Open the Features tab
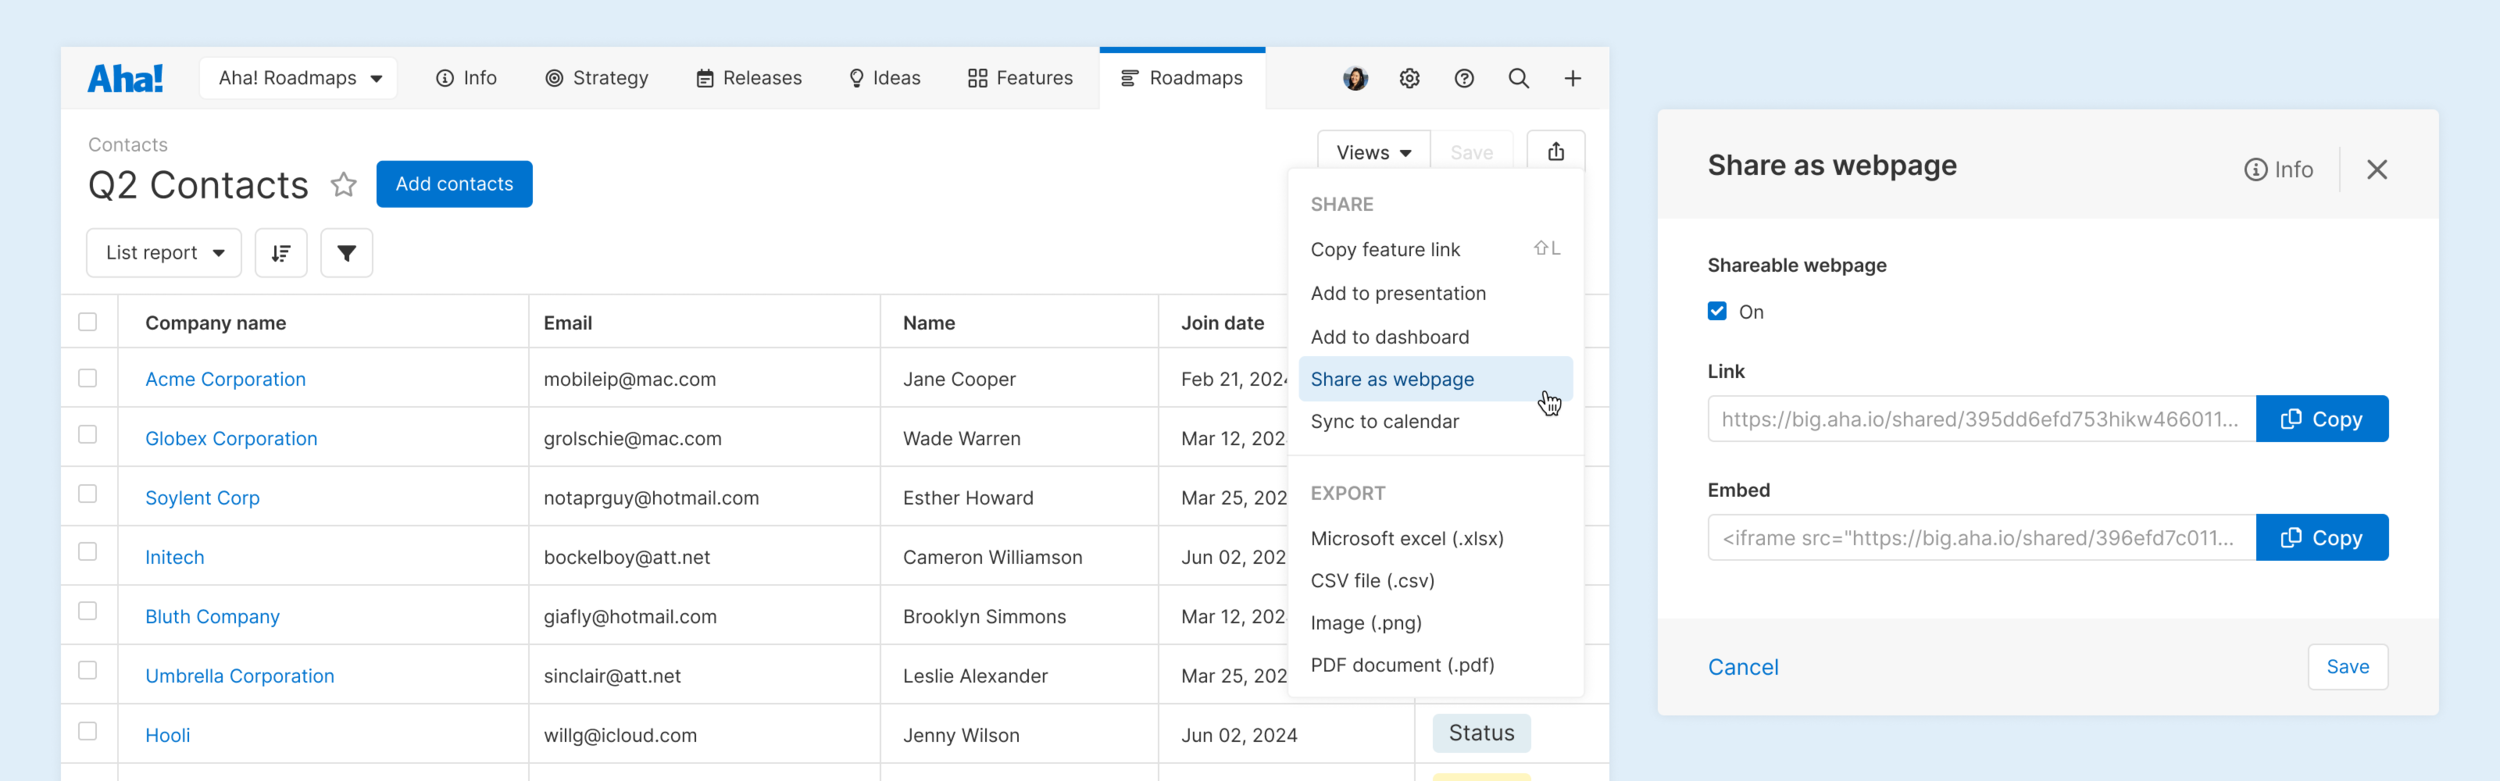2500x781 pixels. pyautogui.click(x=1020, y=78)
